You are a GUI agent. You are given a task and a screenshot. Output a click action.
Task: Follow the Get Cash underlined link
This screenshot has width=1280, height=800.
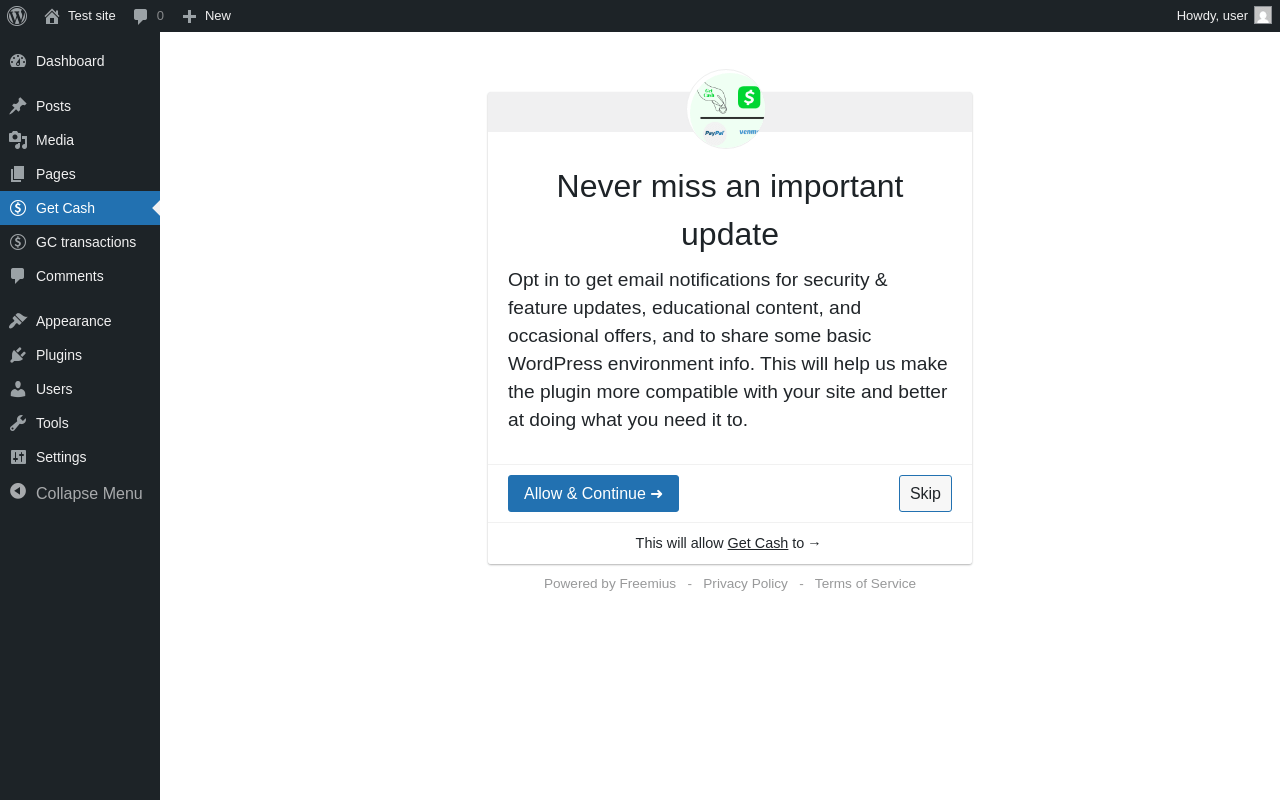(758, 543)
